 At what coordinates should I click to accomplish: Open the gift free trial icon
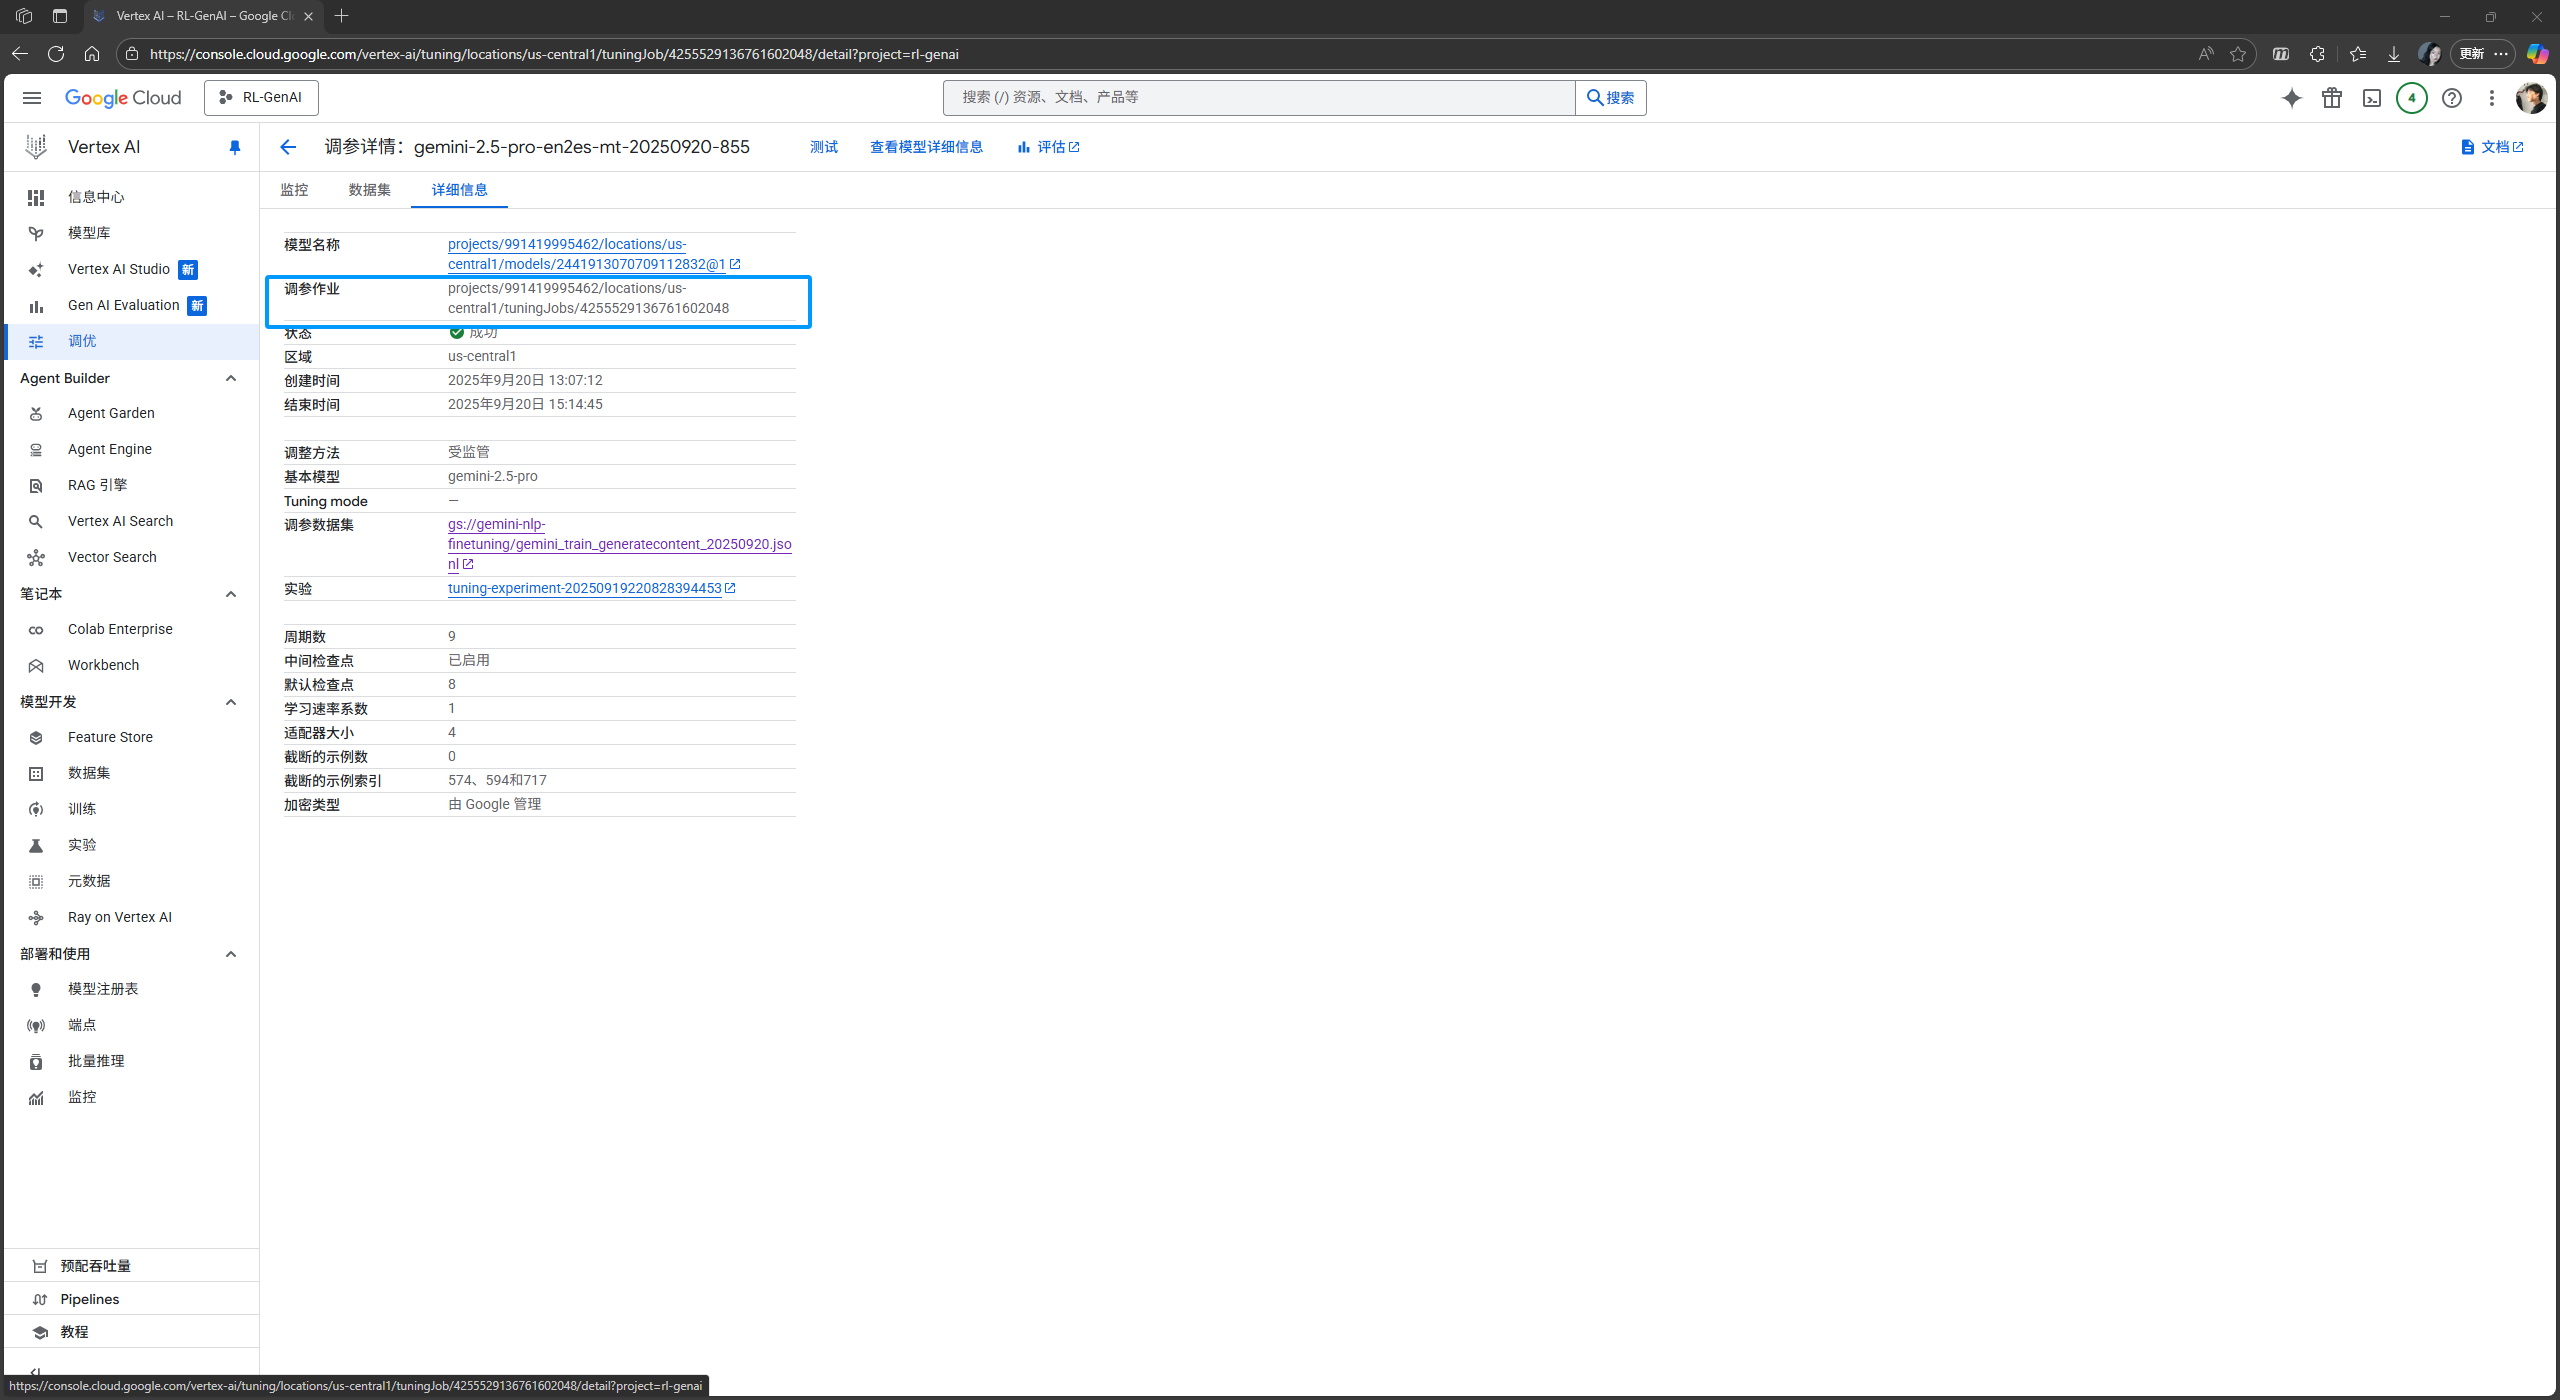click(2332, 98)
